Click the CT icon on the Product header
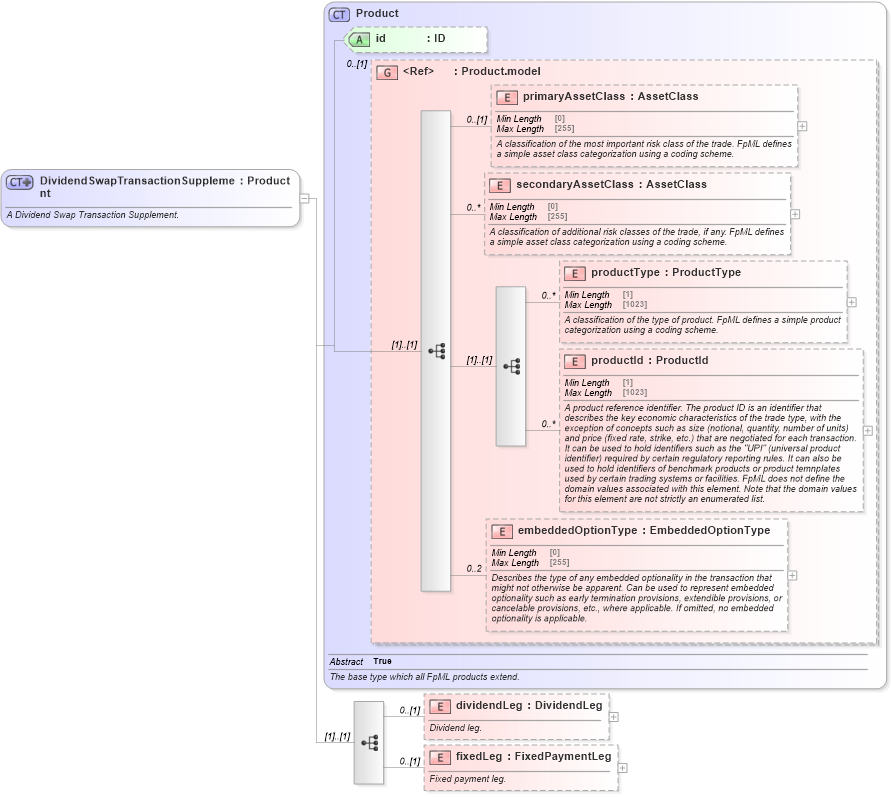This screenshot has height=797, width=891. 340,13
